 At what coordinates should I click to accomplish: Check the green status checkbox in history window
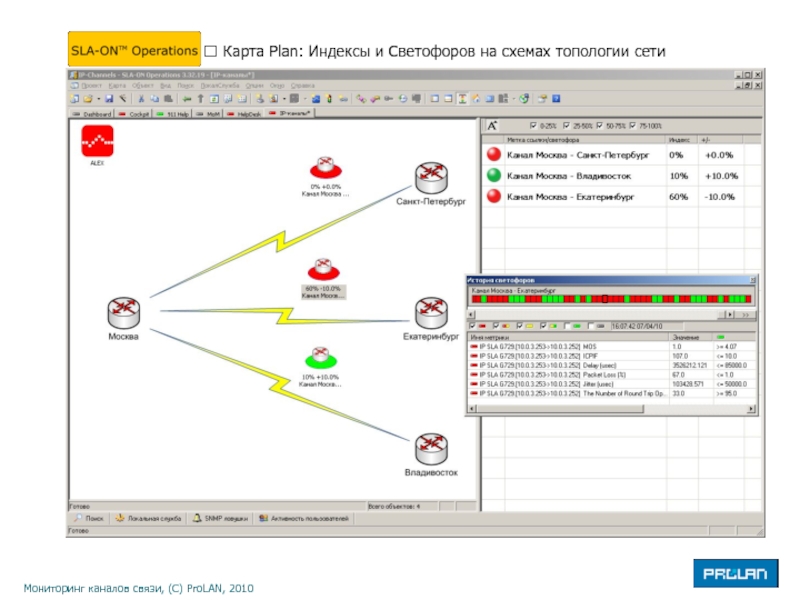coord(567,326)
